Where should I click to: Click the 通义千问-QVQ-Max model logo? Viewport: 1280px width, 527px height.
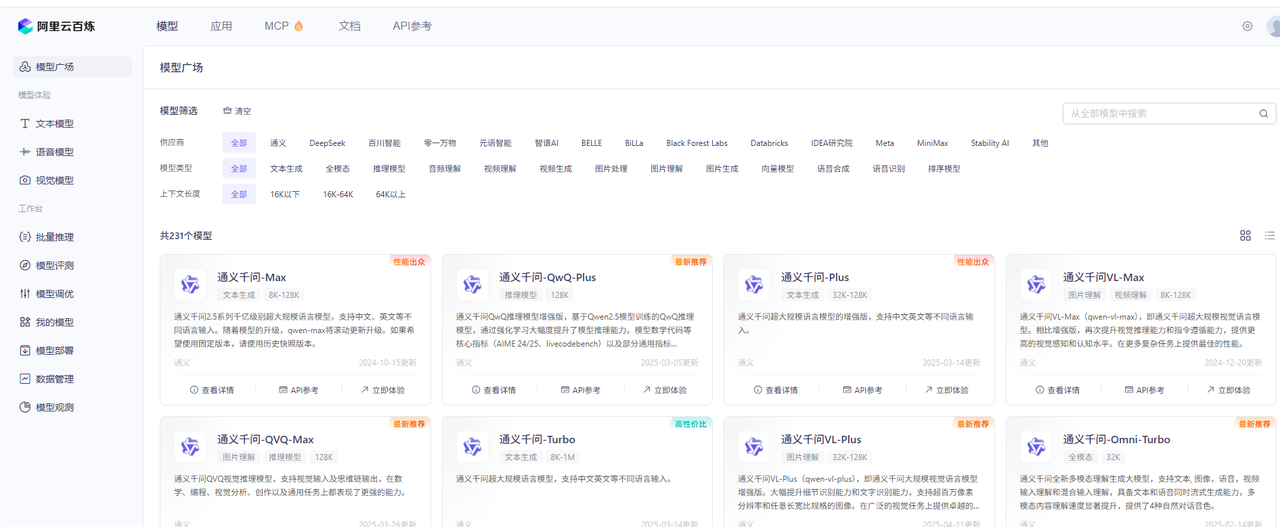click(190, 446)
